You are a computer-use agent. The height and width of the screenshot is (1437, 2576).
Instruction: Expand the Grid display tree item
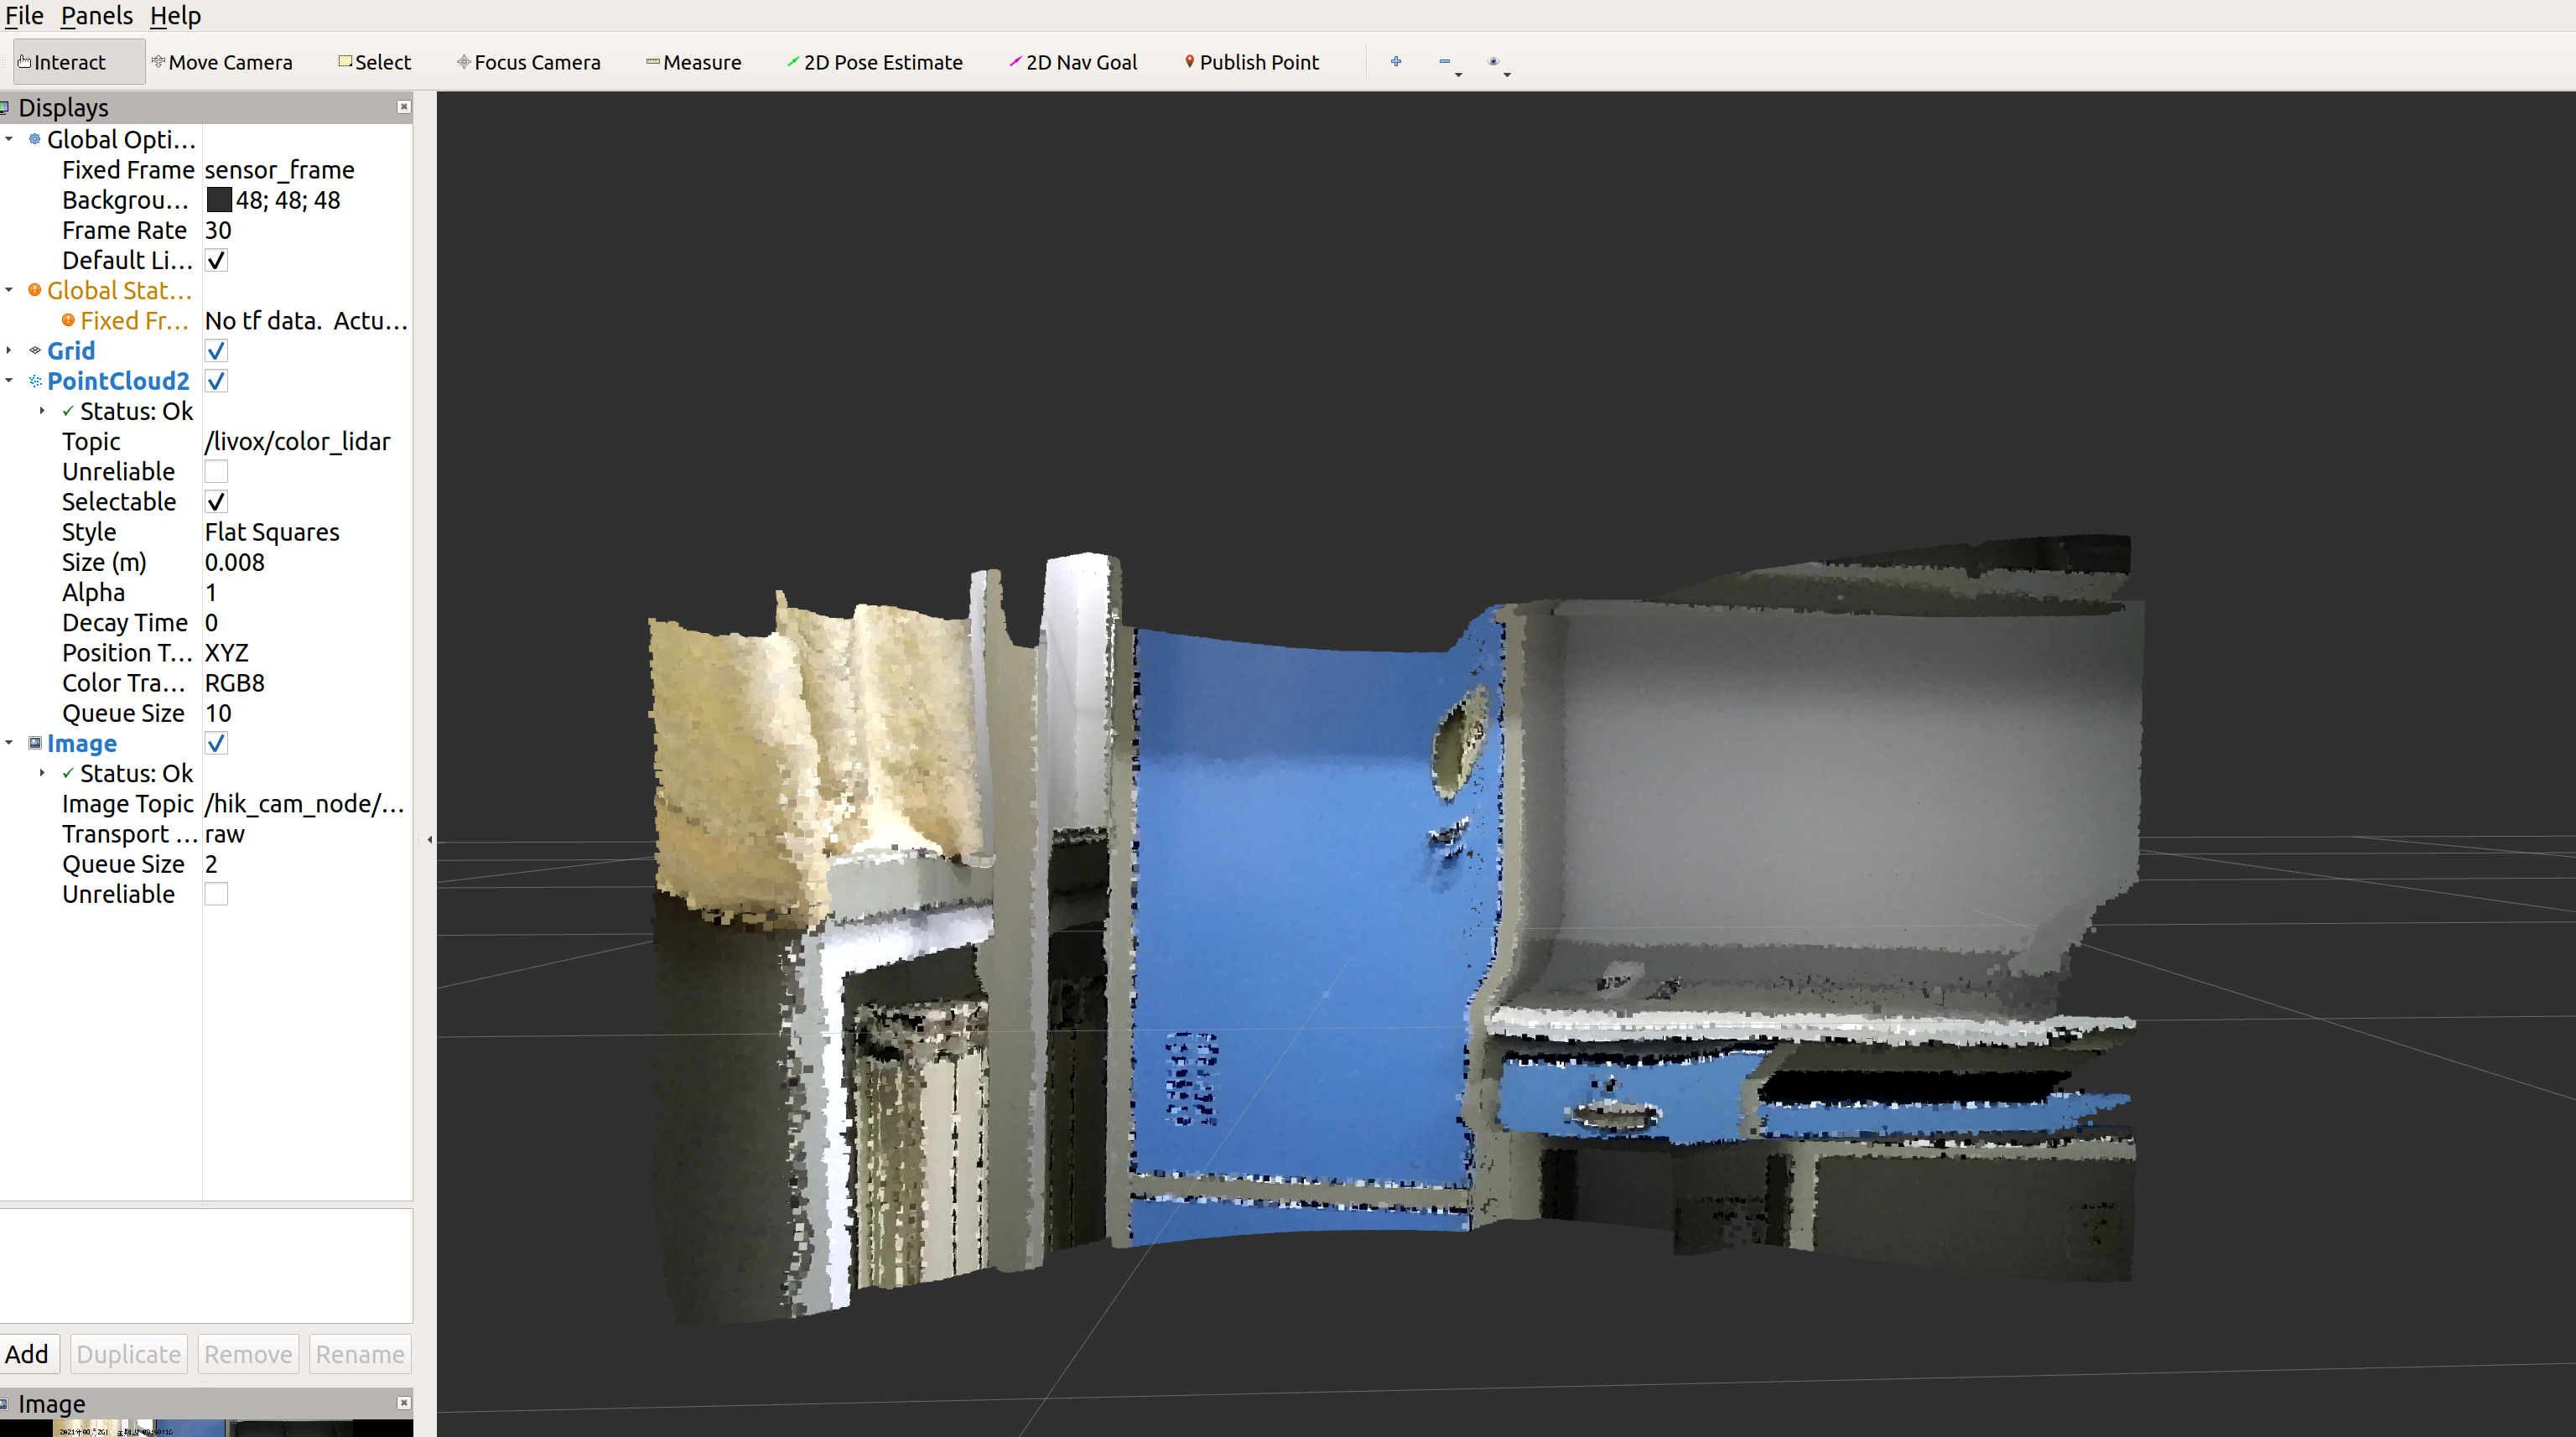pos(9,351)
